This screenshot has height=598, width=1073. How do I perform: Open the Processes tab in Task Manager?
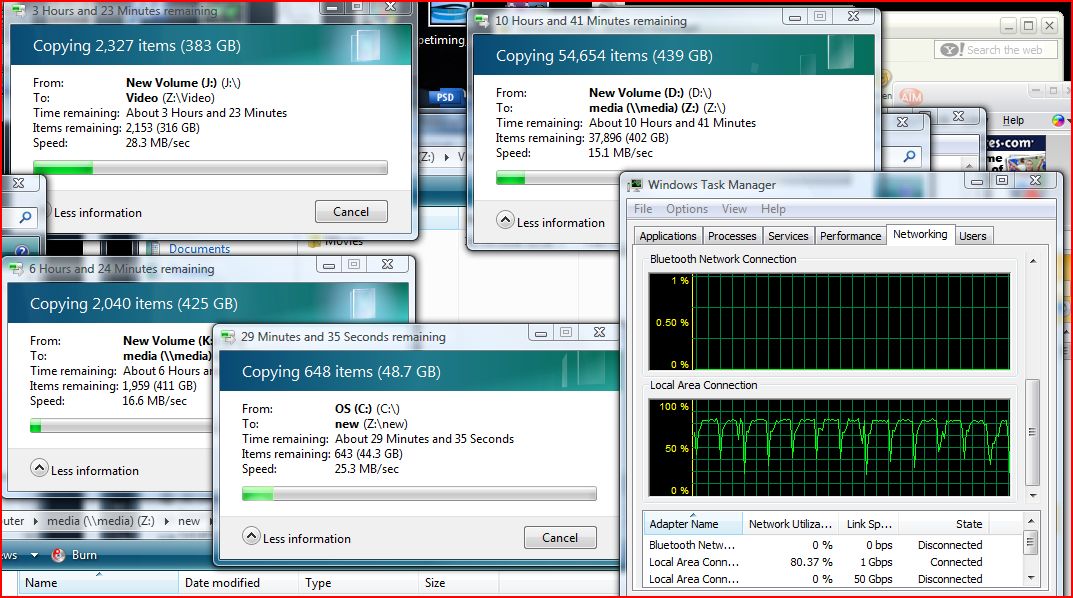[x=731, y=236]
